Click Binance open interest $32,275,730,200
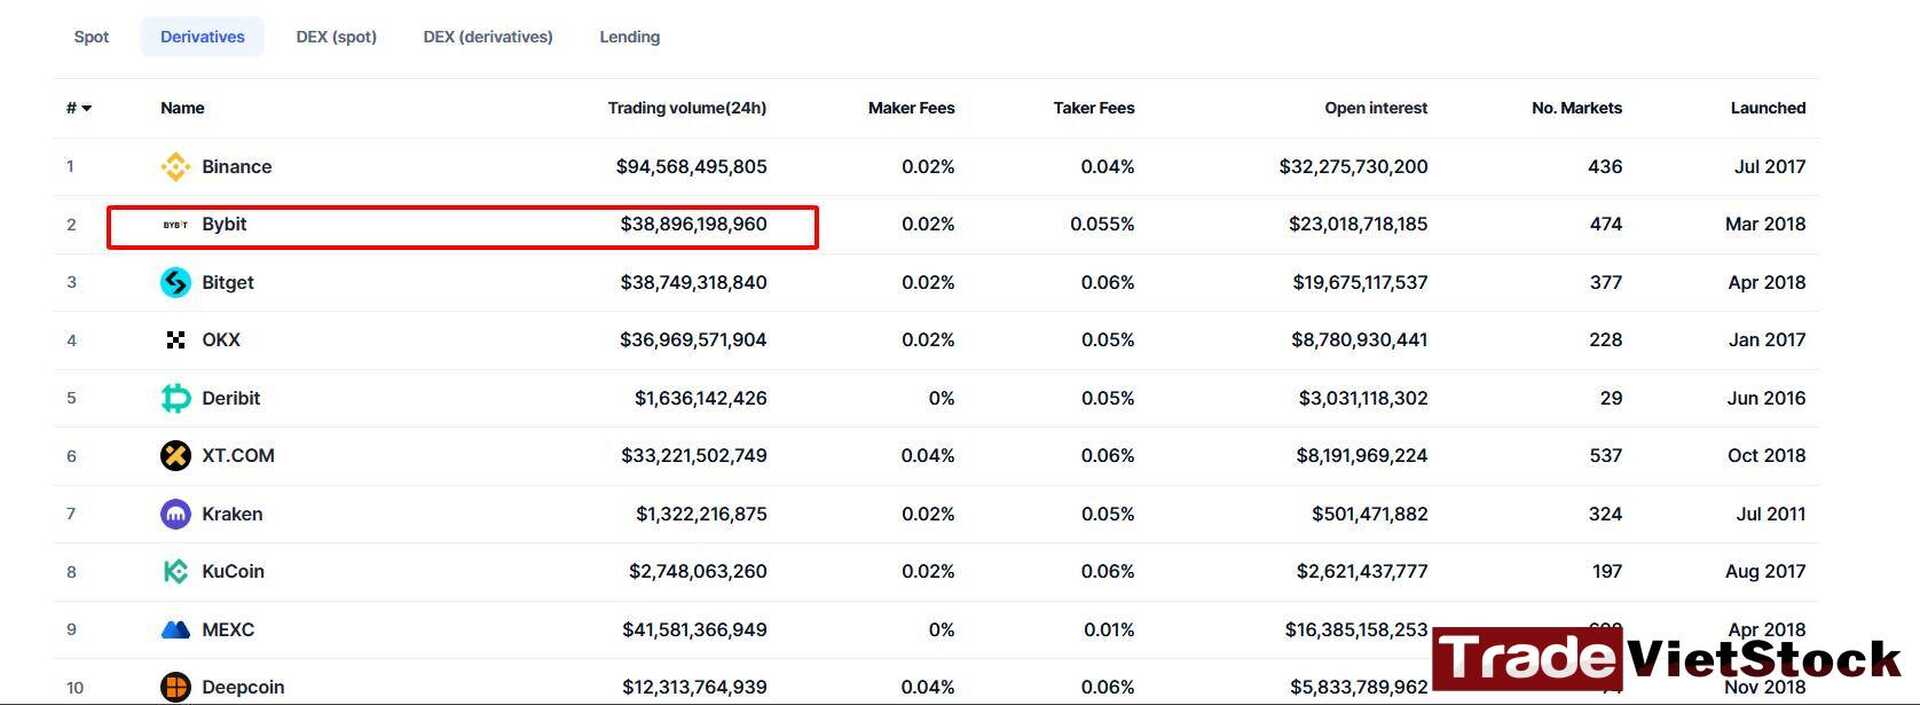 click(1353, 166)
